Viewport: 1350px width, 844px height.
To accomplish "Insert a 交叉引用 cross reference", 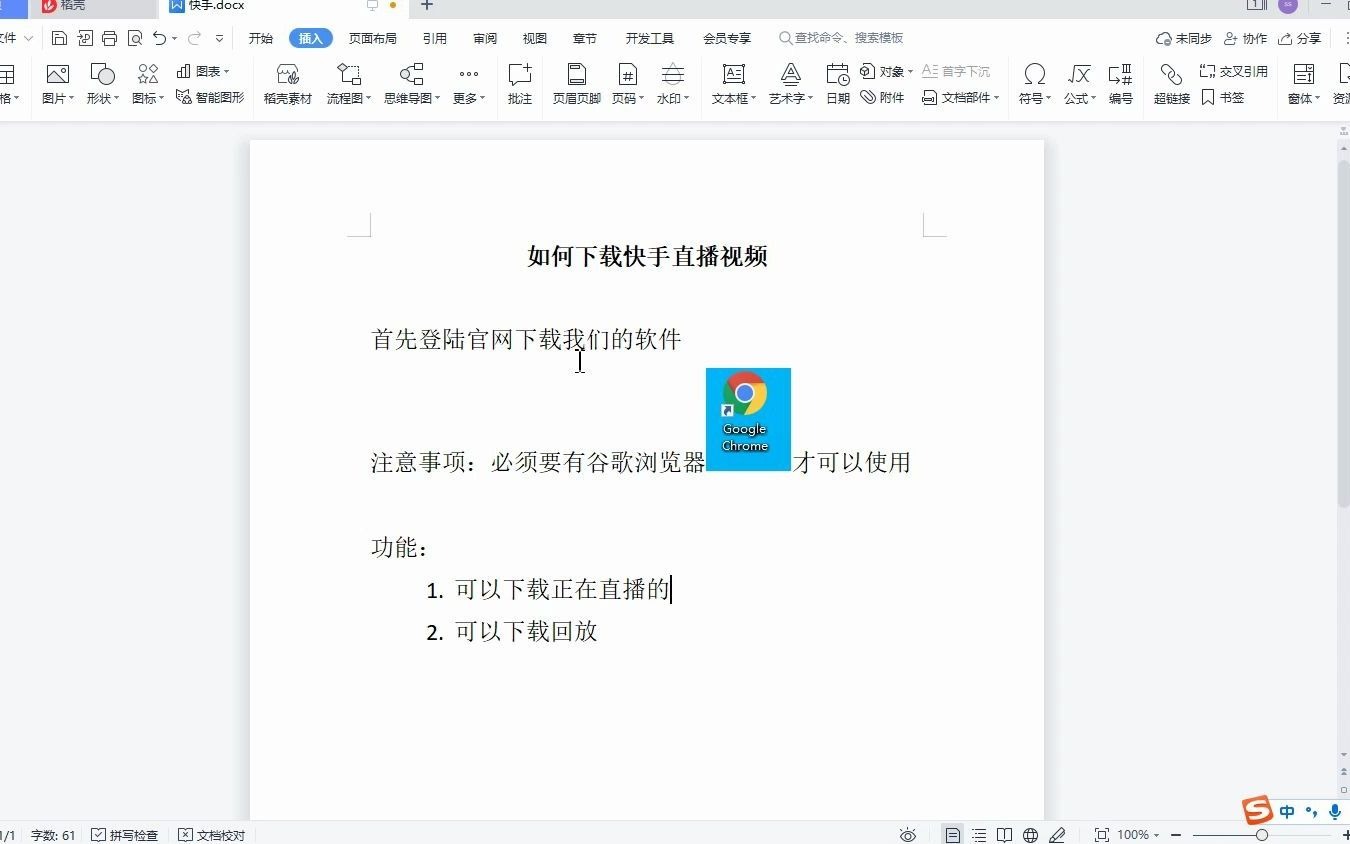I will tap(1234, 71).
